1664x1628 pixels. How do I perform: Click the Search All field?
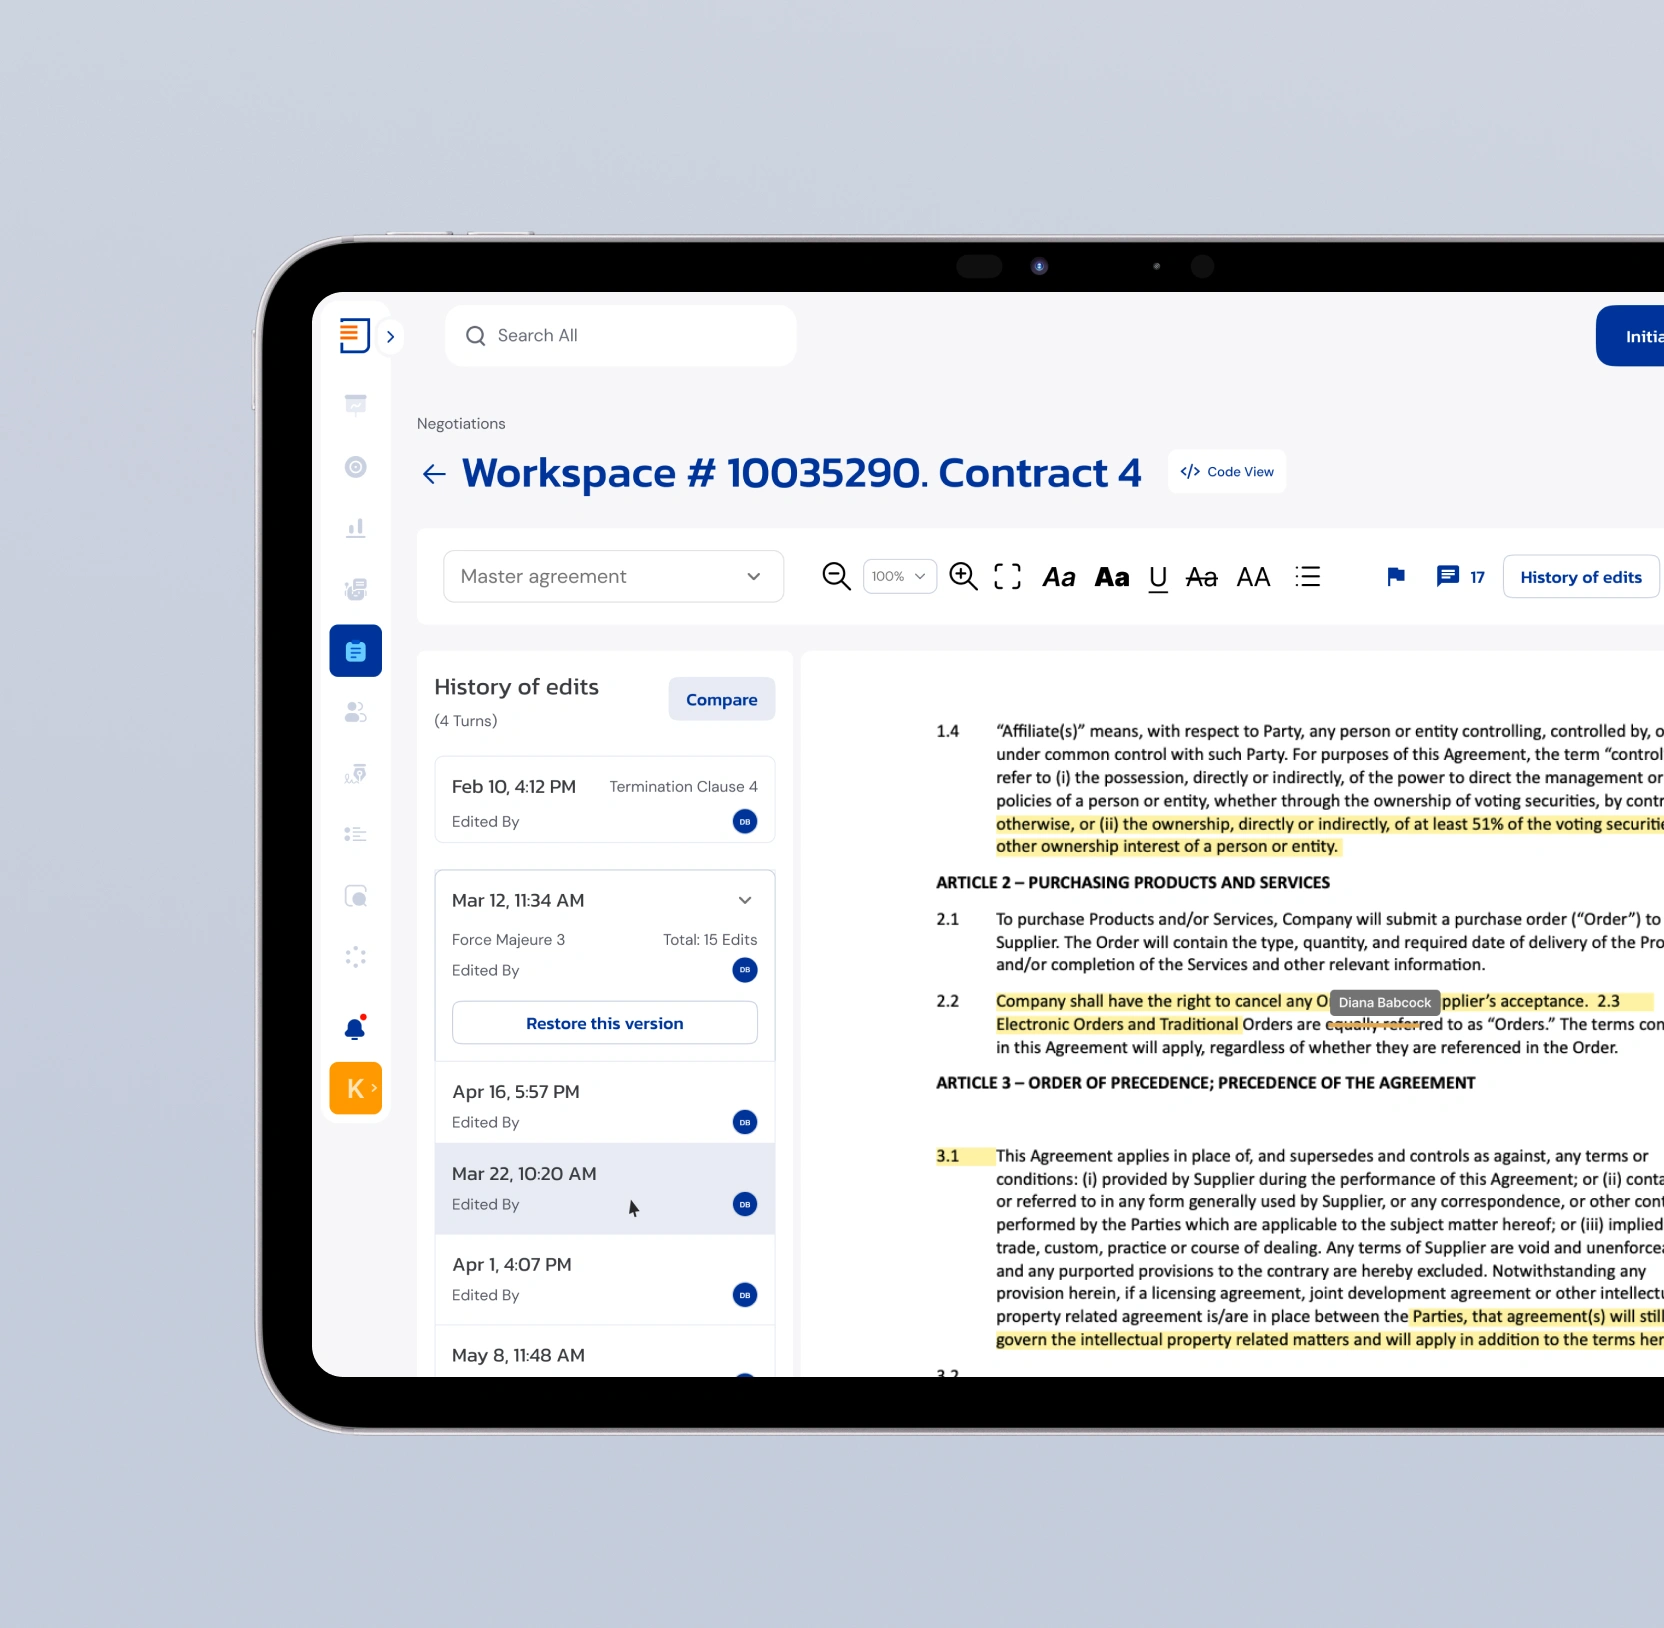621,336
